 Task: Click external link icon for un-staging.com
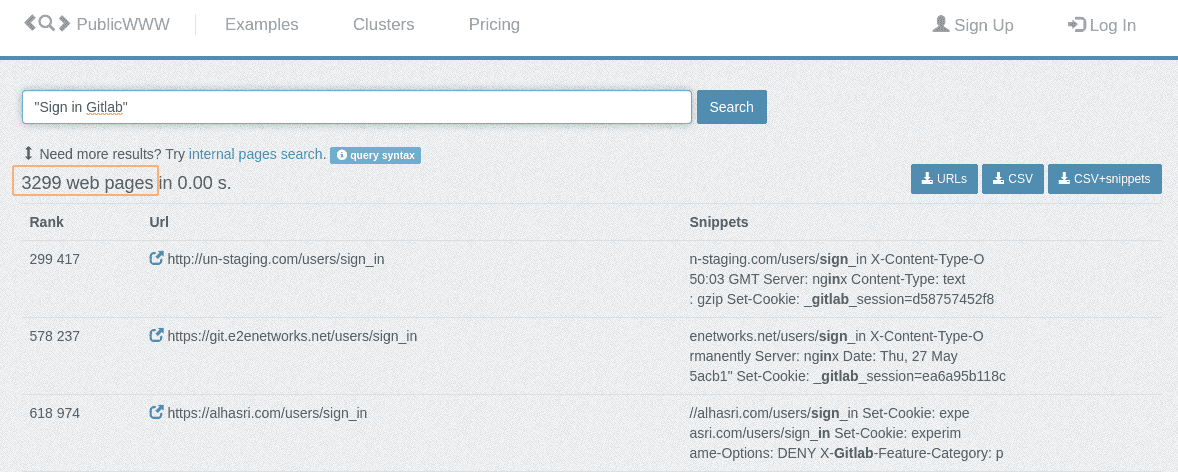click(156, 259)
